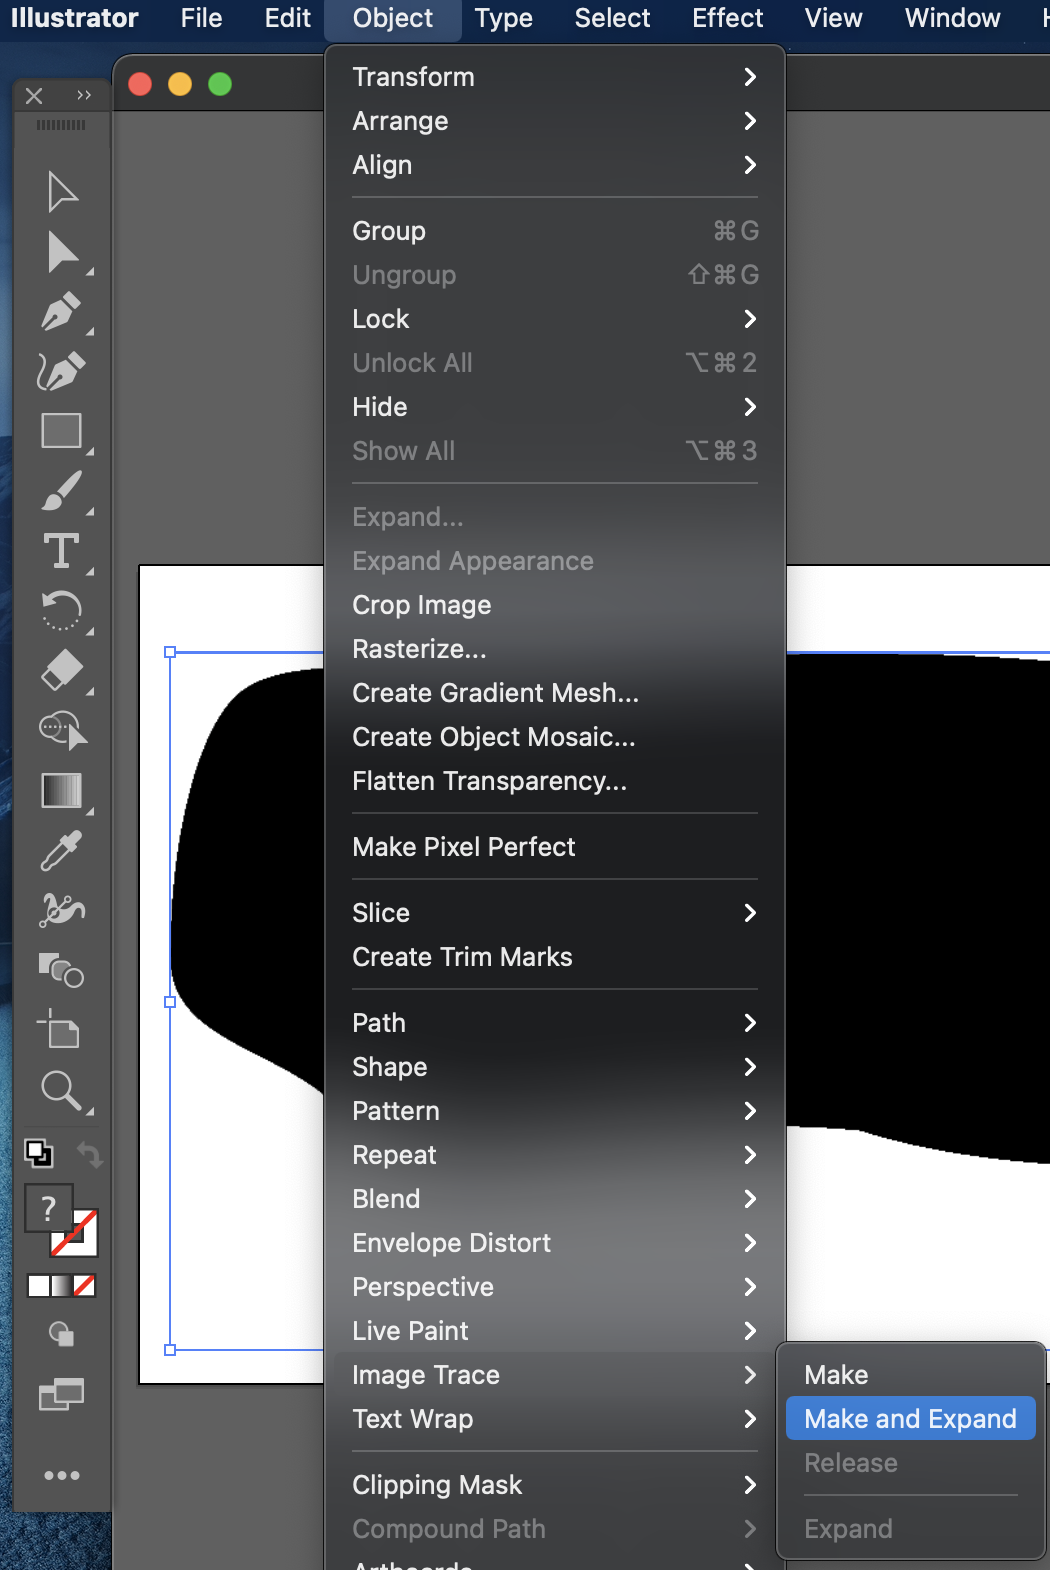This screenshot has width=1050, height=1570.
Task: Choose Make and Expand
Action: 910,1419
